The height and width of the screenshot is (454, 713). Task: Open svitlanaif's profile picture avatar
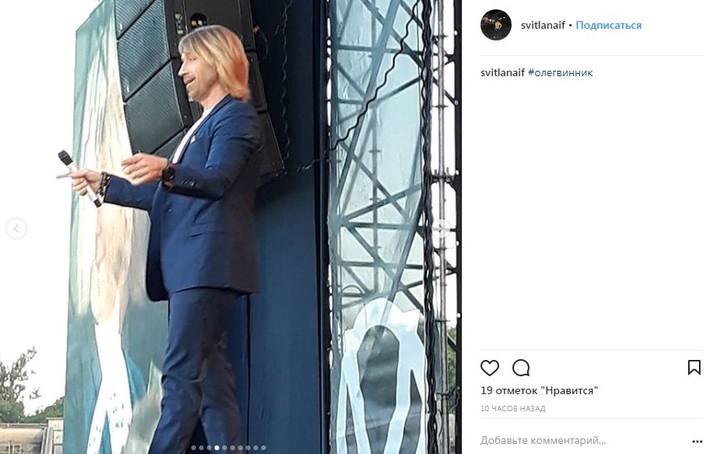(x=496, y=25)
